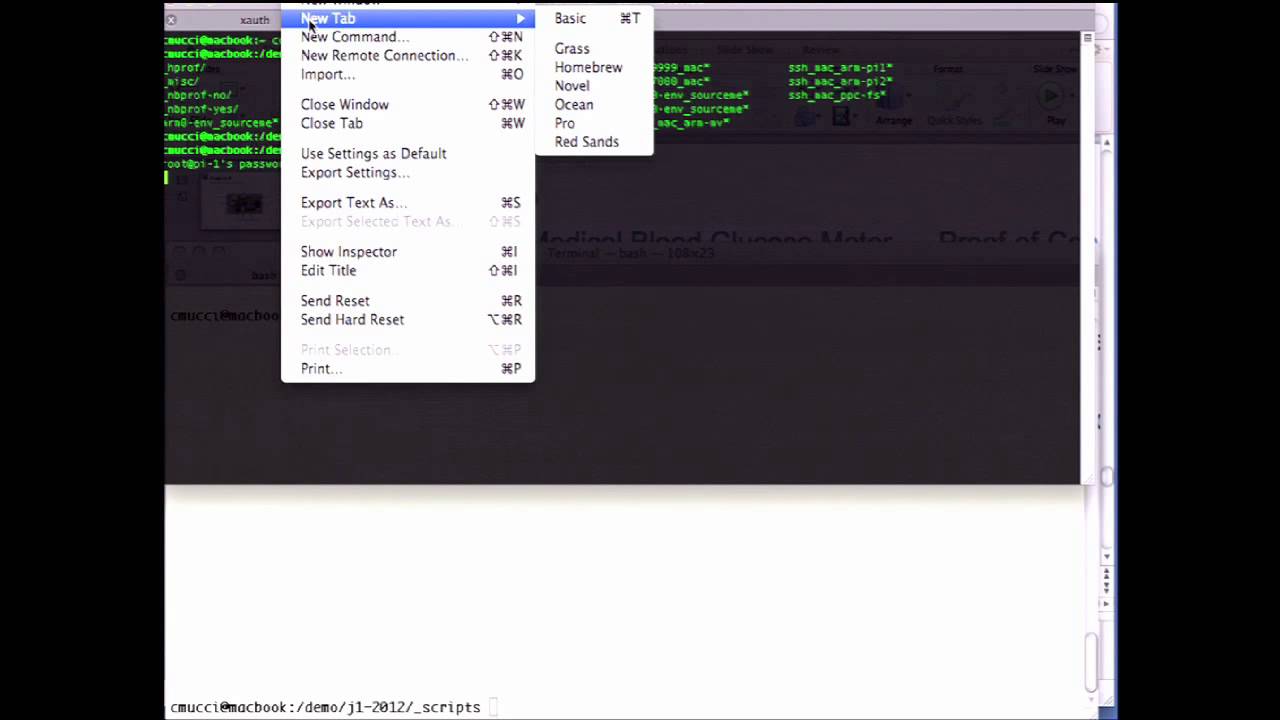
Task: Click terminal text _nbprof-no/
Action: pyautogui.click(x=199, y=95)
